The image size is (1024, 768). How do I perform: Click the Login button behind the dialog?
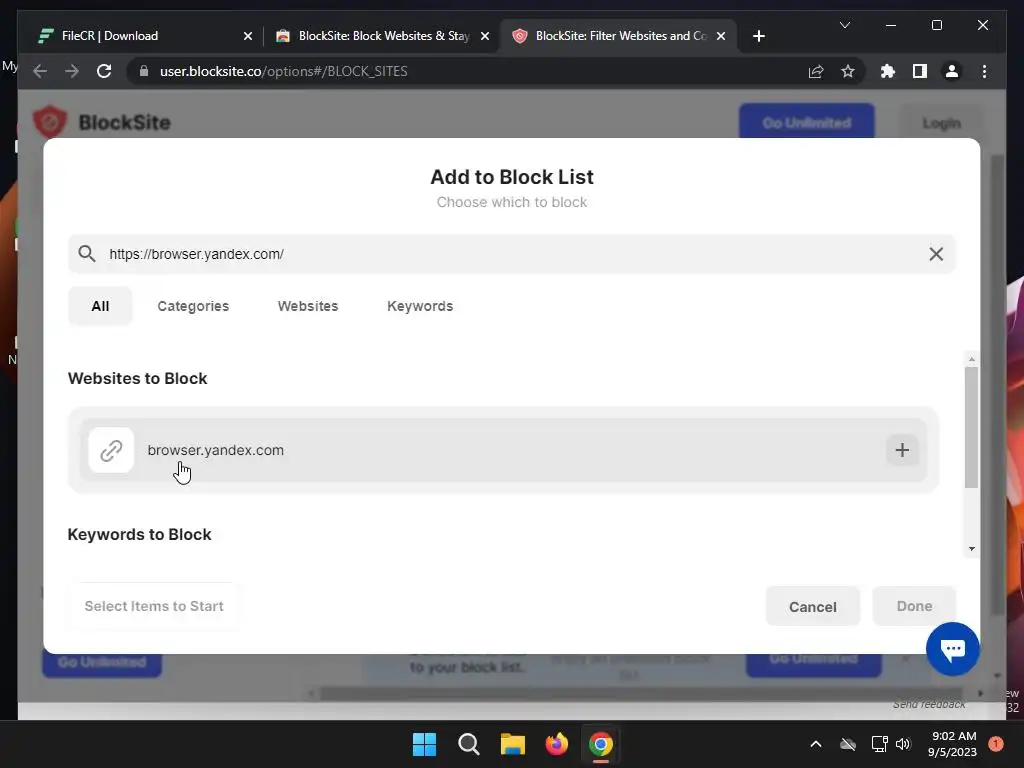941,123
